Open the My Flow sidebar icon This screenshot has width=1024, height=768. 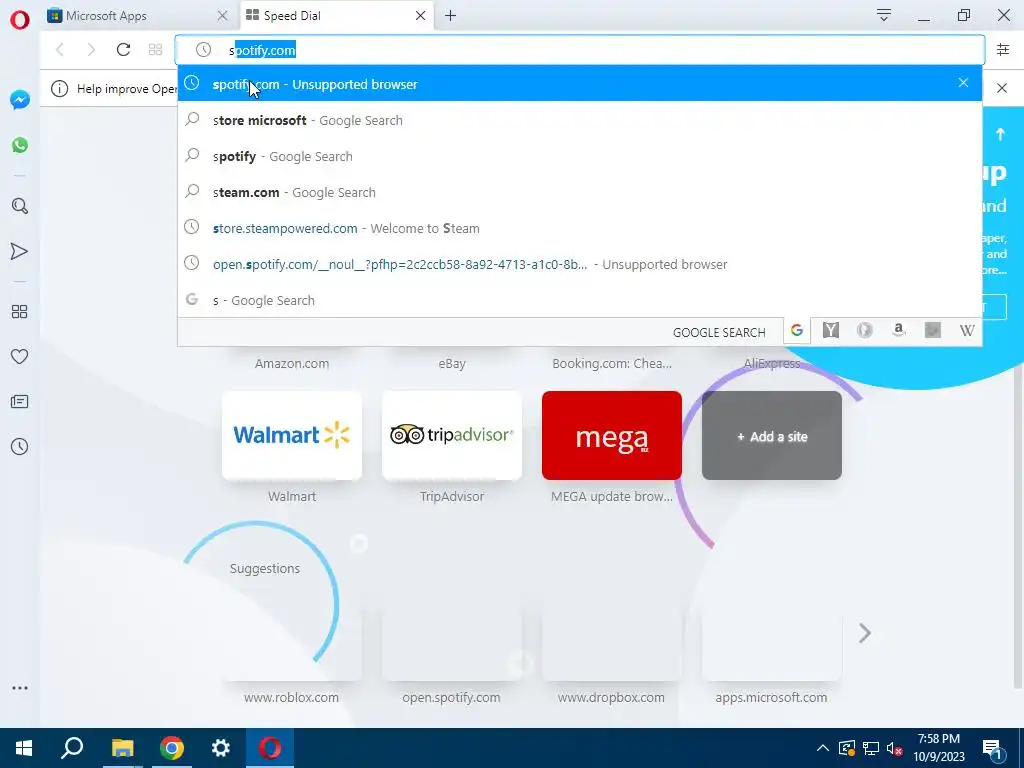pyautogui.click(x=20, y=251)
